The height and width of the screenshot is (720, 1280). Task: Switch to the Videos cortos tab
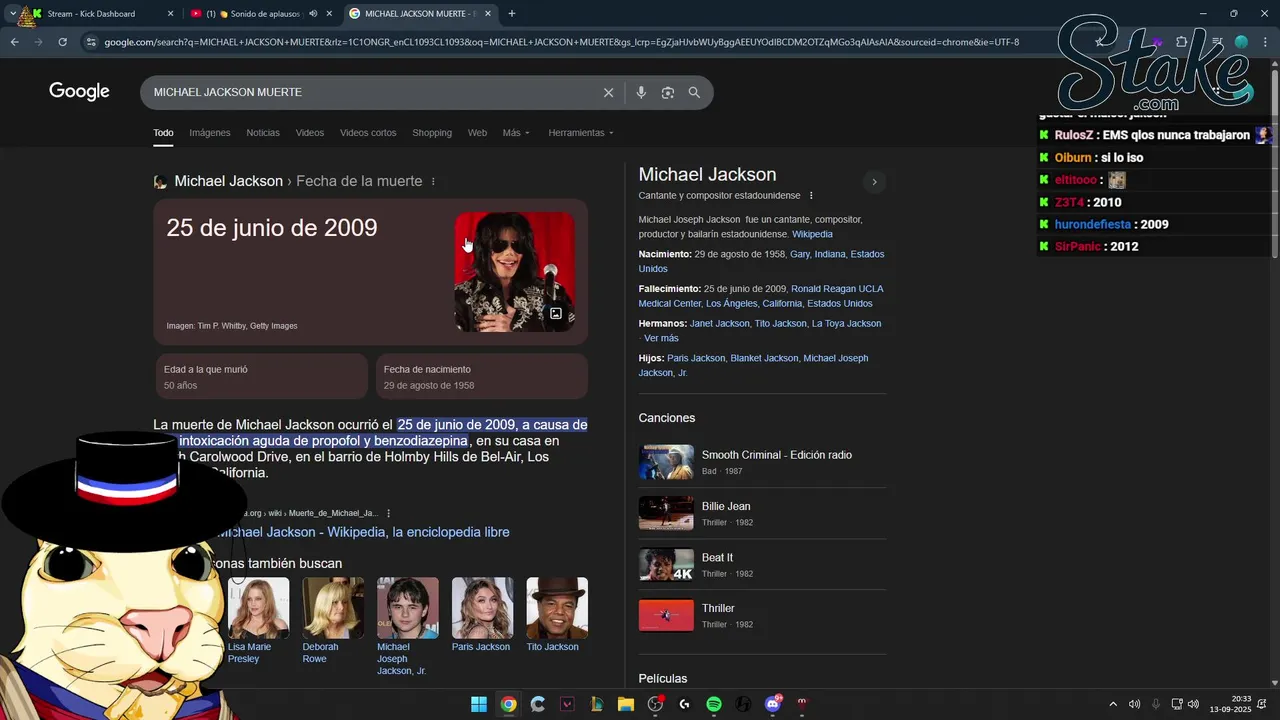coord(368,133)
